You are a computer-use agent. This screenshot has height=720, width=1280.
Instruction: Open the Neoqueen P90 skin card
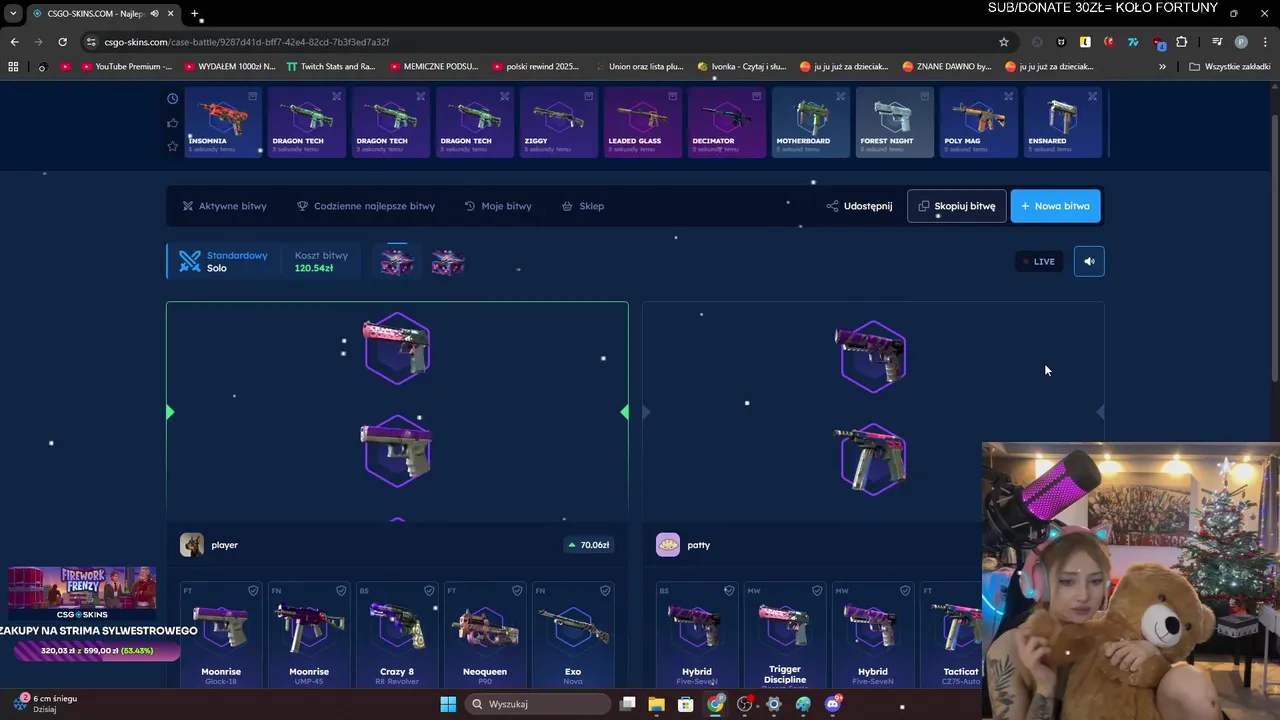[485, 635]
